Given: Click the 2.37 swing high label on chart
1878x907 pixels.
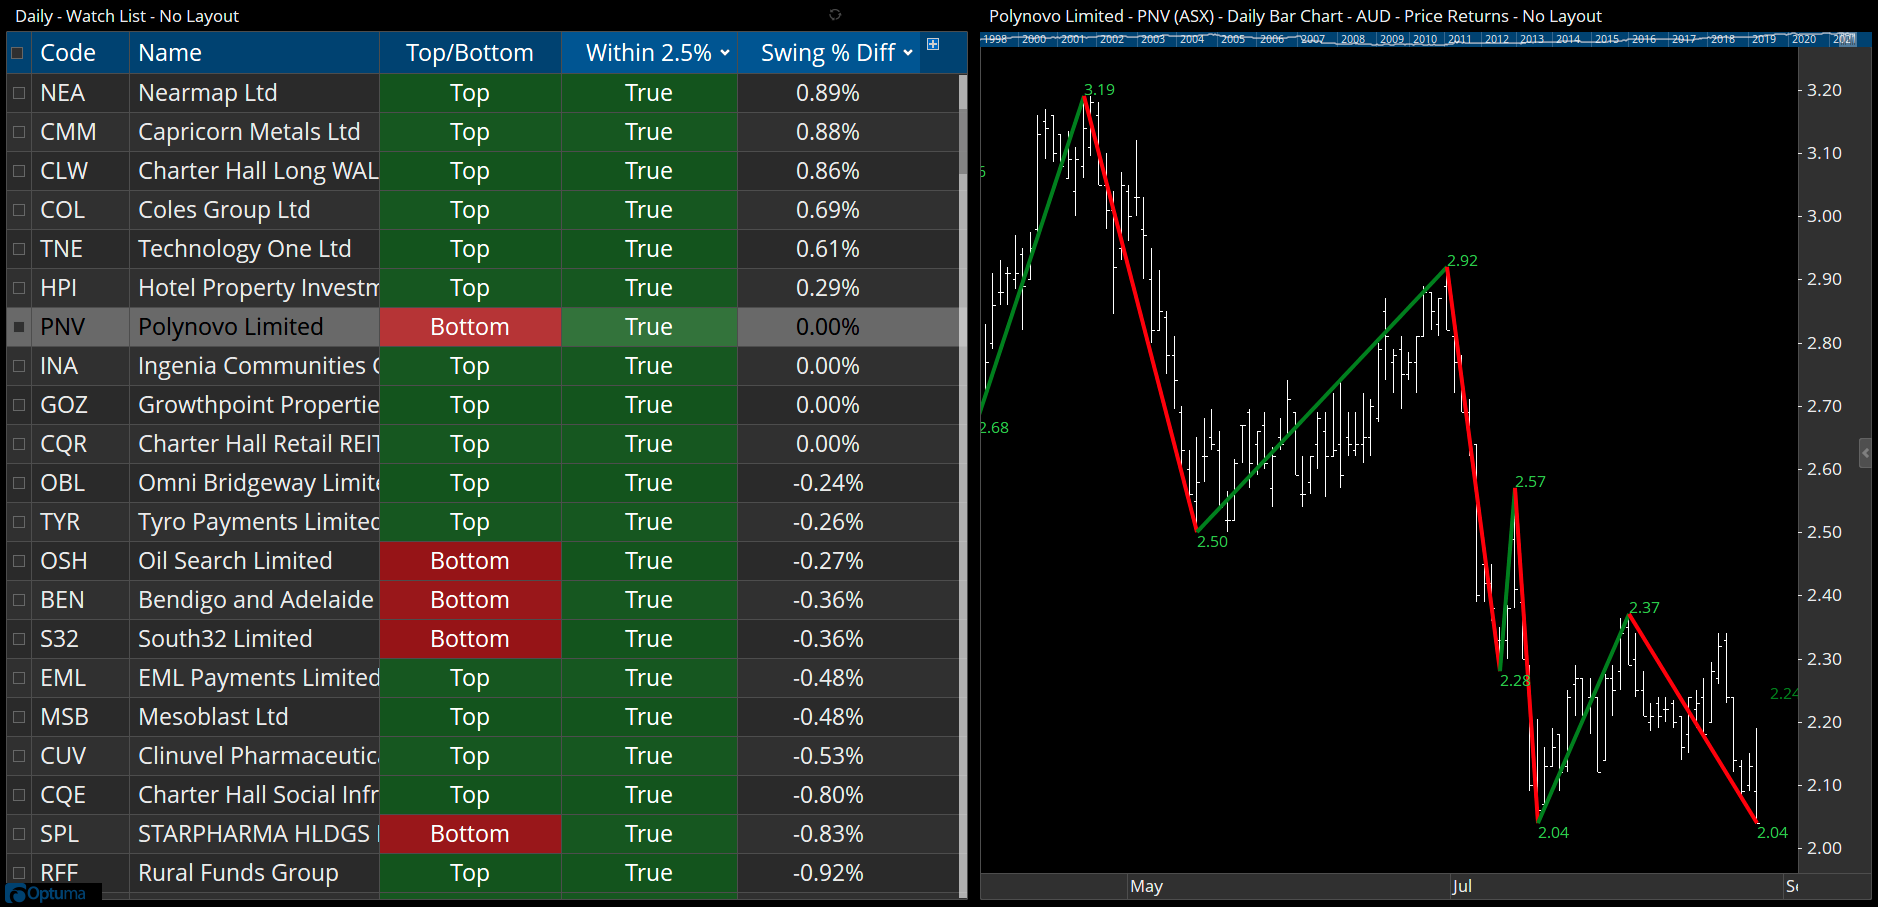Looking at the screenshot, I should click(1644, 608).
